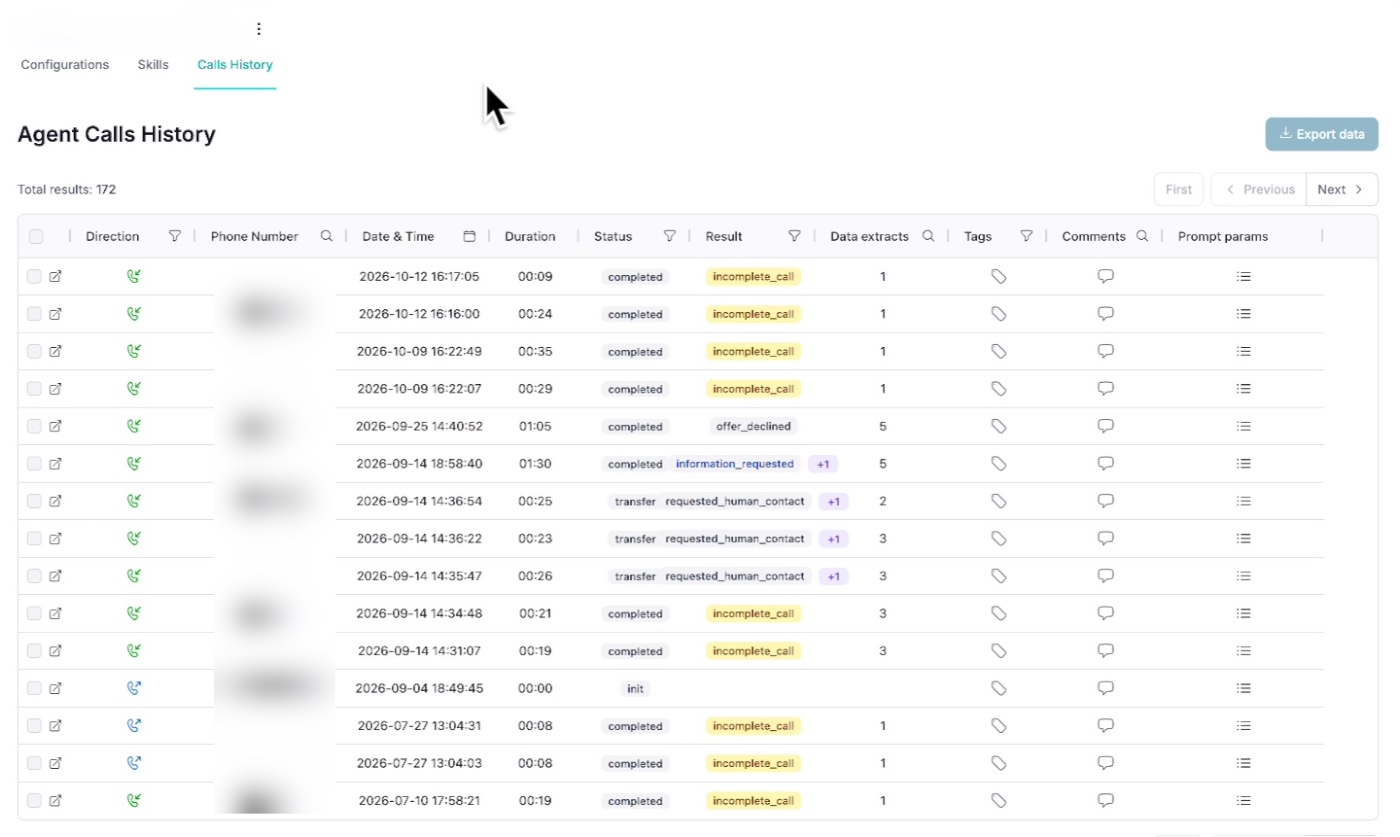Switch to the Configurations tab
The height and width of the screenshot is (837, 1400).
[x=65, y=65]
